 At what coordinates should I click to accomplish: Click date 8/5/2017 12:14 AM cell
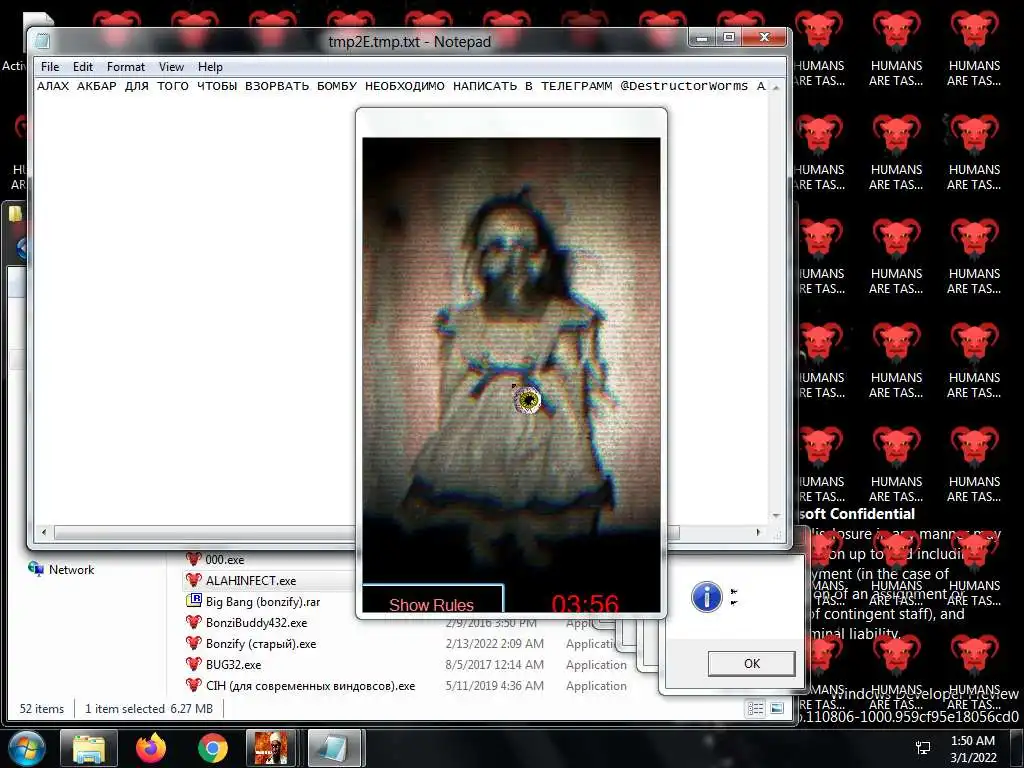click(494, 664)
